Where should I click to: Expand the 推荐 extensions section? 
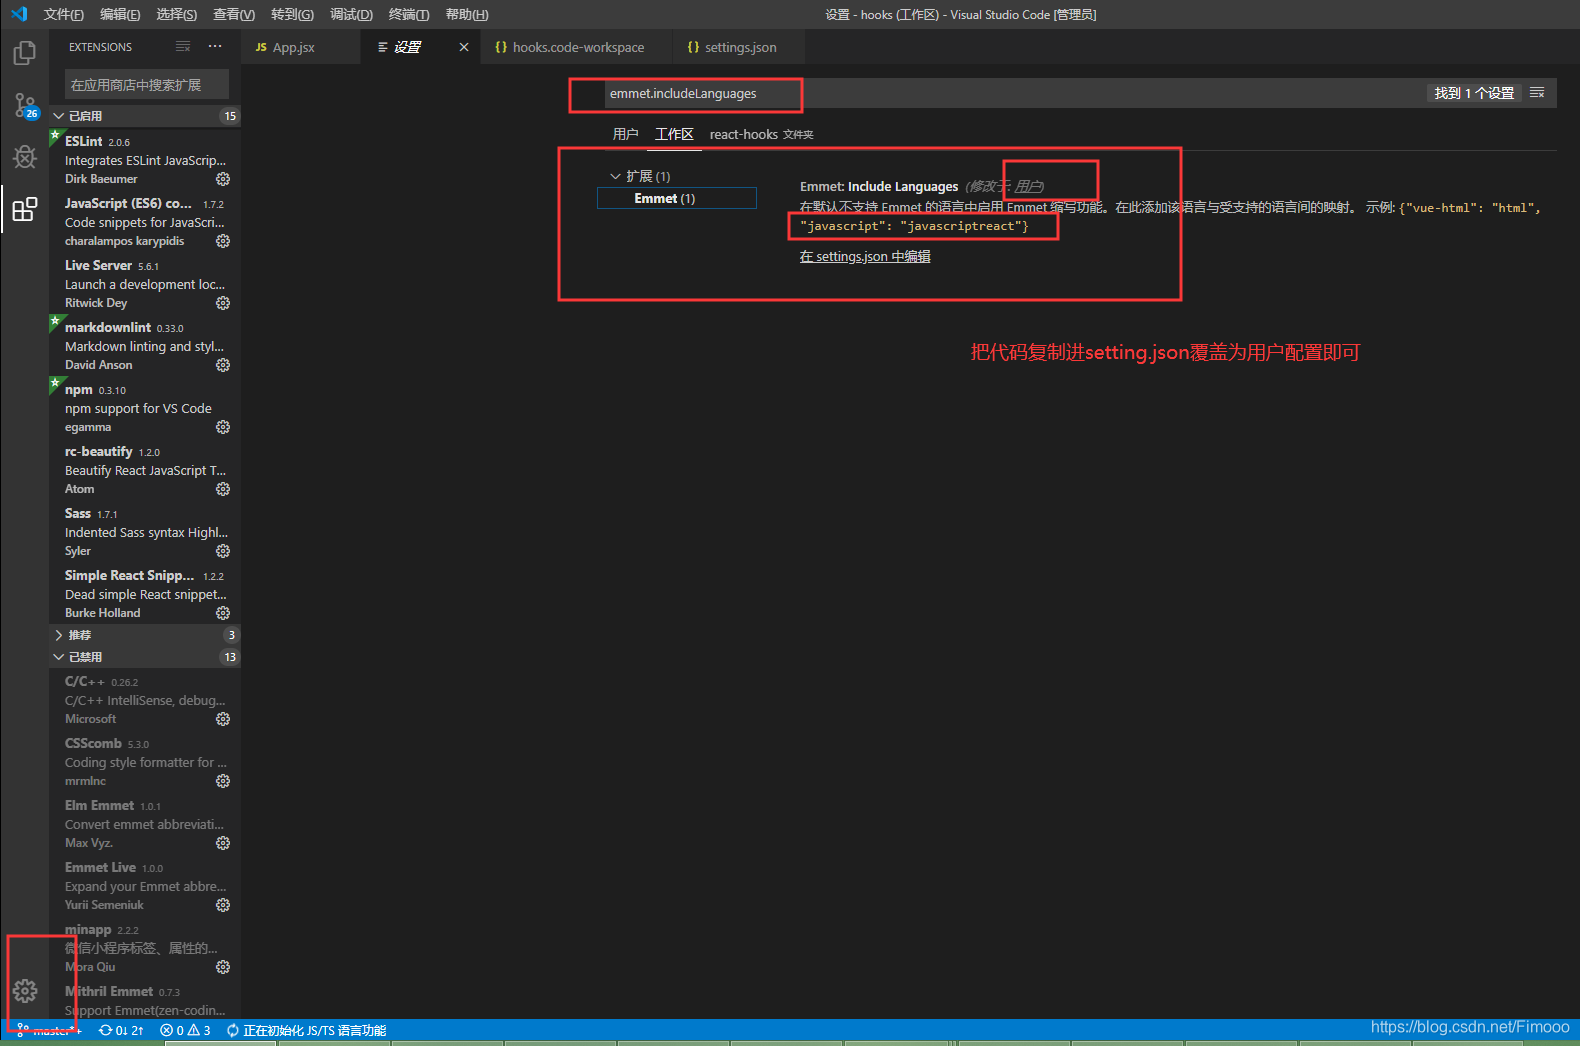(145, 635)
